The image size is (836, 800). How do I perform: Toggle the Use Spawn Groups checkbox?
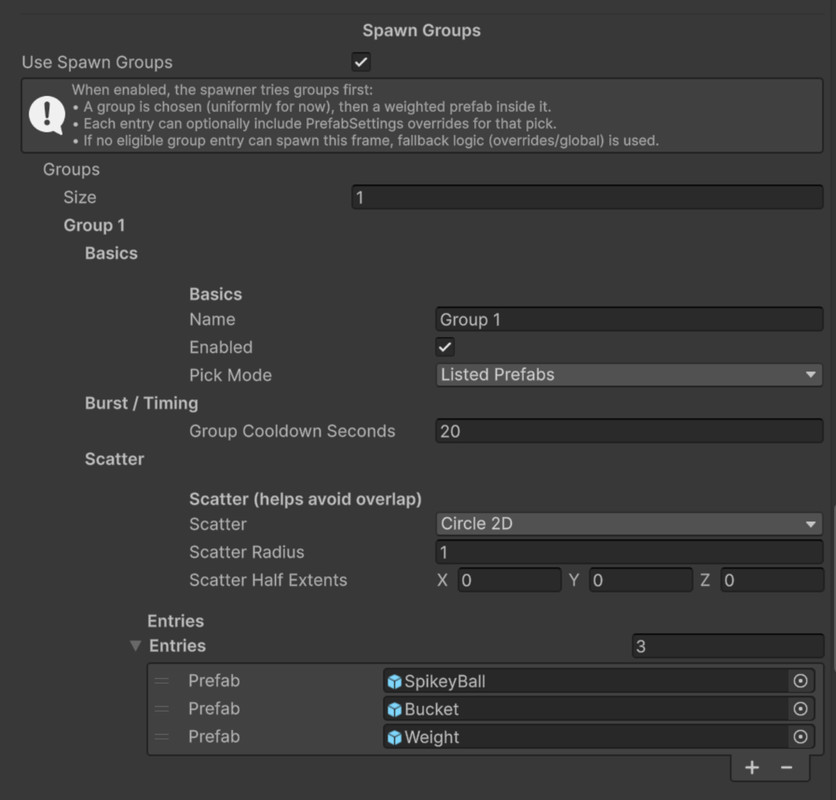tap(361, 62)
